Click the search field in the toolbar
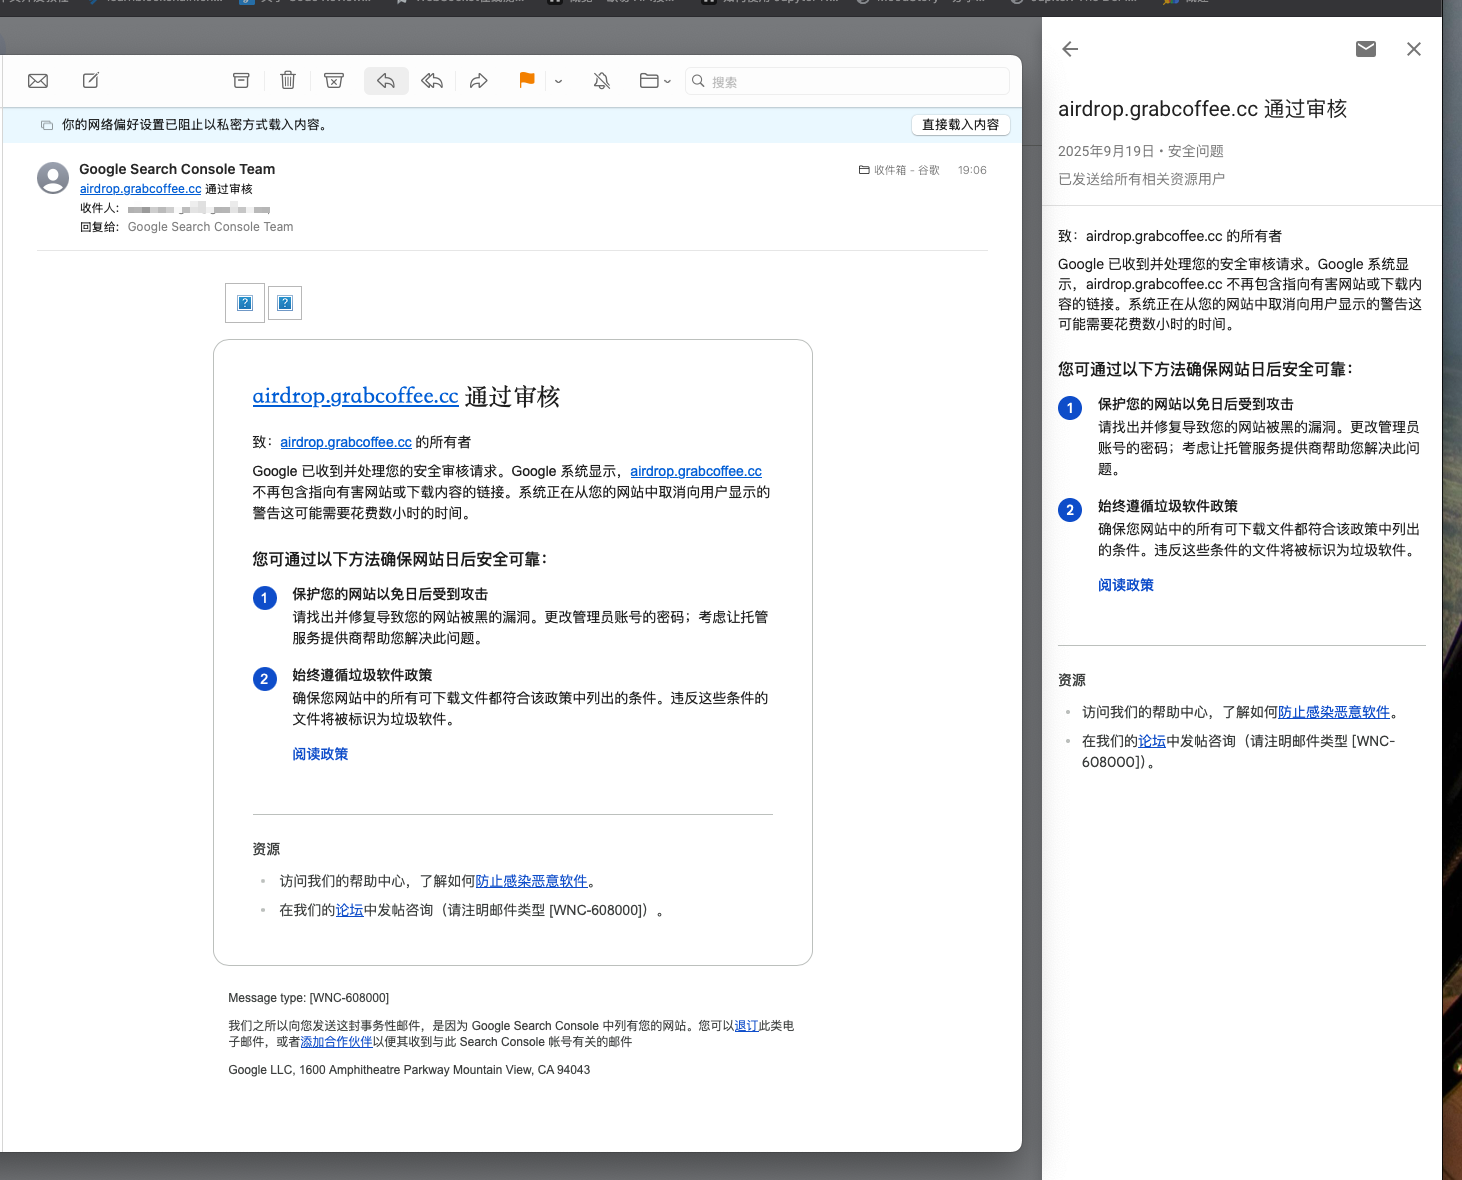Viewport: 1462px width, 1180px height. tap(846, 81)
